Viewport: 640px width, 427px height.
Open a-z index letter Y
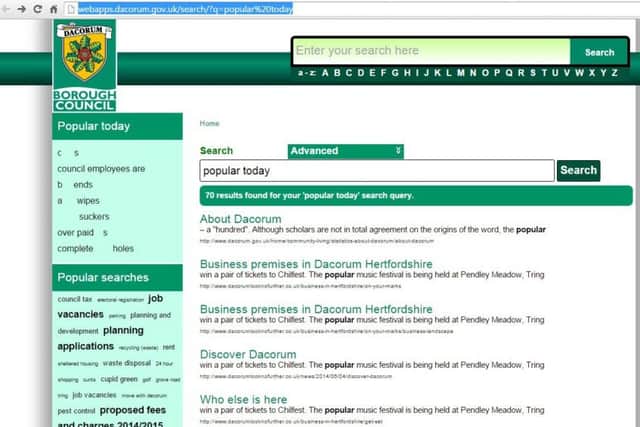coord(603,73)
